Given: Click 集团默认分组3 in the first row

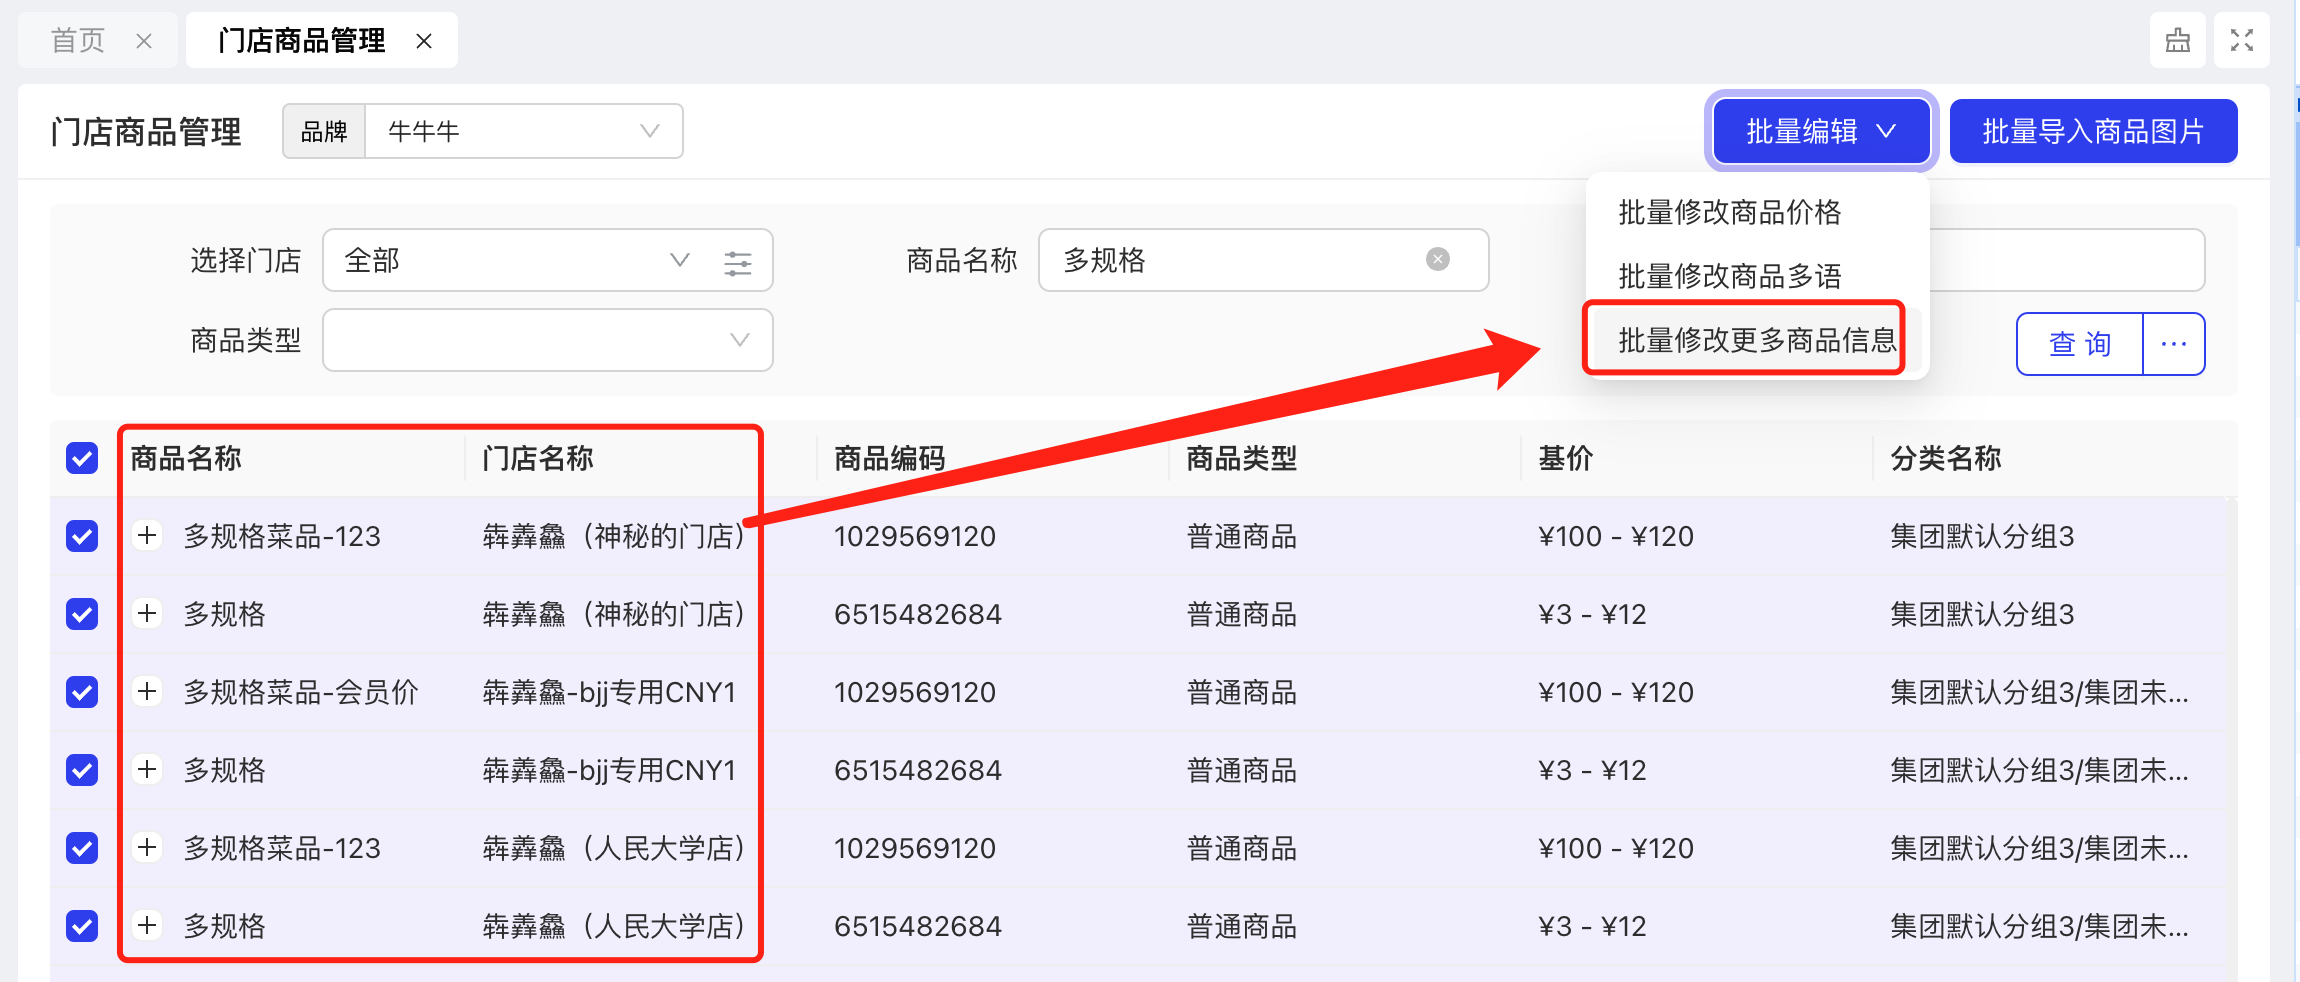Looking at the screenshot, I should (1982, 536).
